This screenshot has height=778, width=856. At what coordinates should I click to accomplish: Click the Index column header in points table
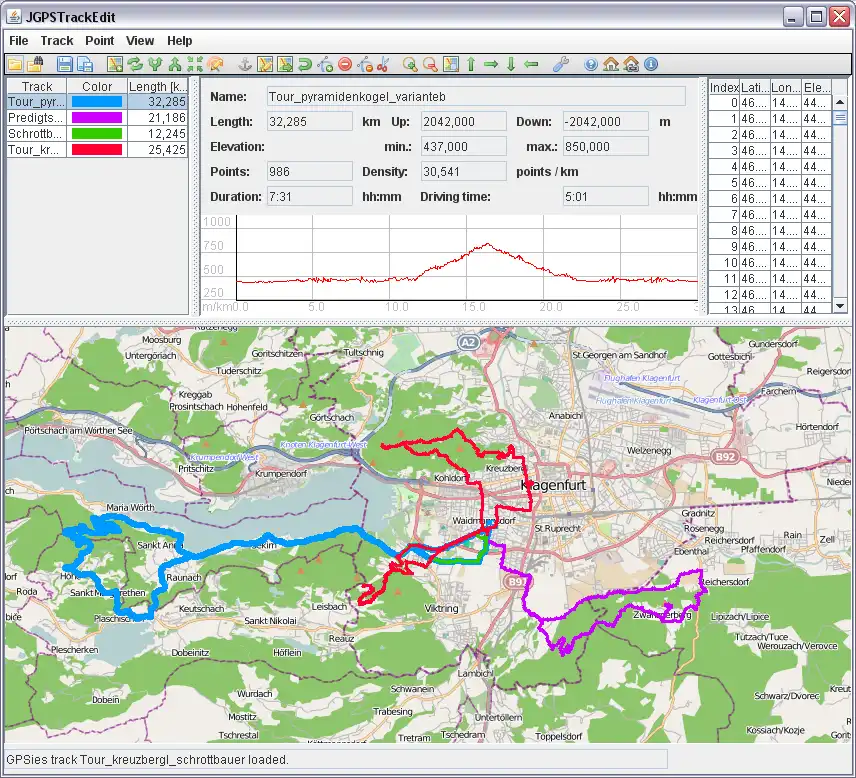pos(724,87)
